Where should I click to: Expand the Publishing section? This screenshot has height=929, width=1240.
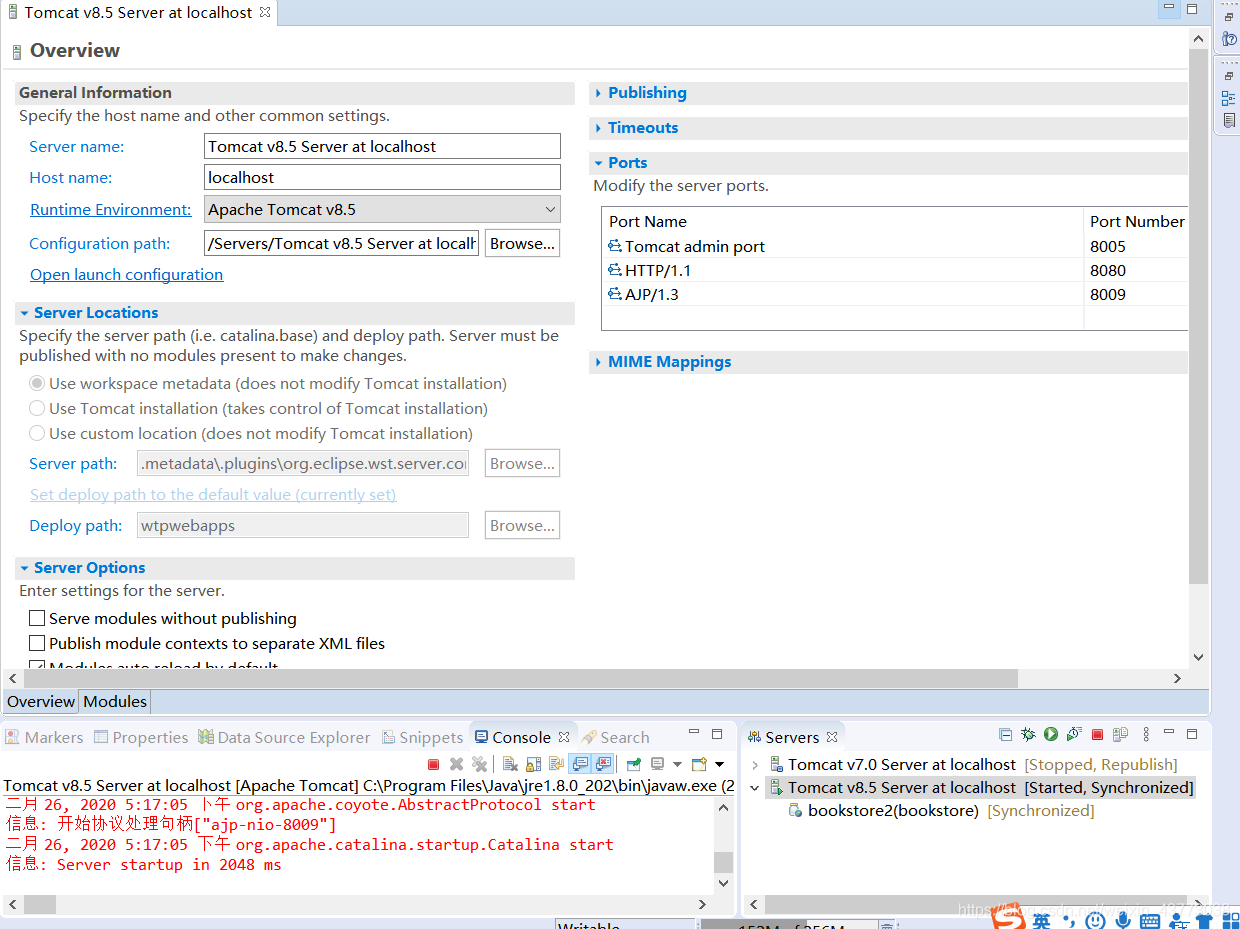tap(598, 93)
